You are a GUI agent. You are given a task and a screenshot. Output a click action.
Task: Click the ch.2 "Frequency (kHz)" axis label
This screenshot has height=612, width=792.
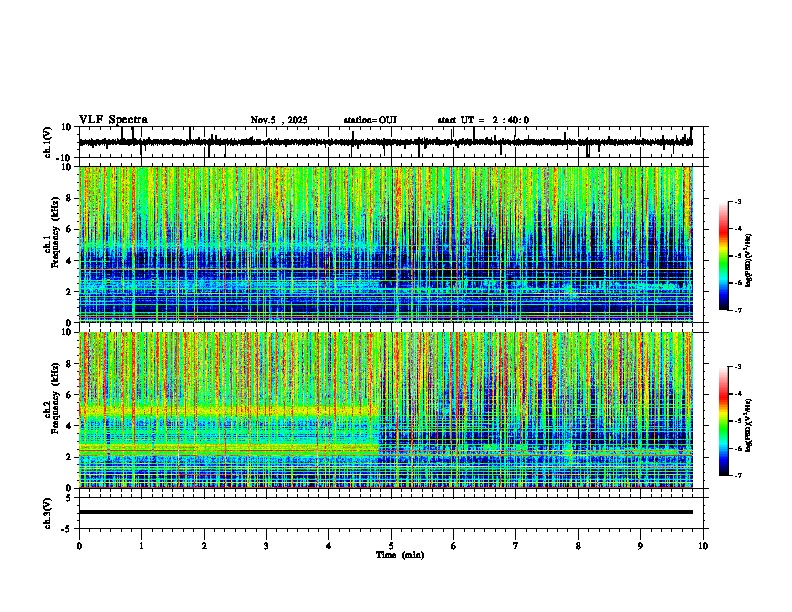pos(55,398)
